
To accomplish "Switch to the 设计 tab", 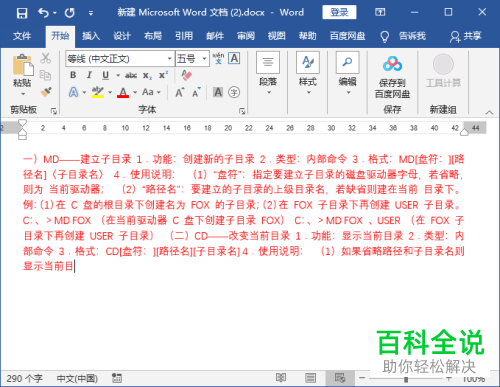I will click(x=122, y=36).
